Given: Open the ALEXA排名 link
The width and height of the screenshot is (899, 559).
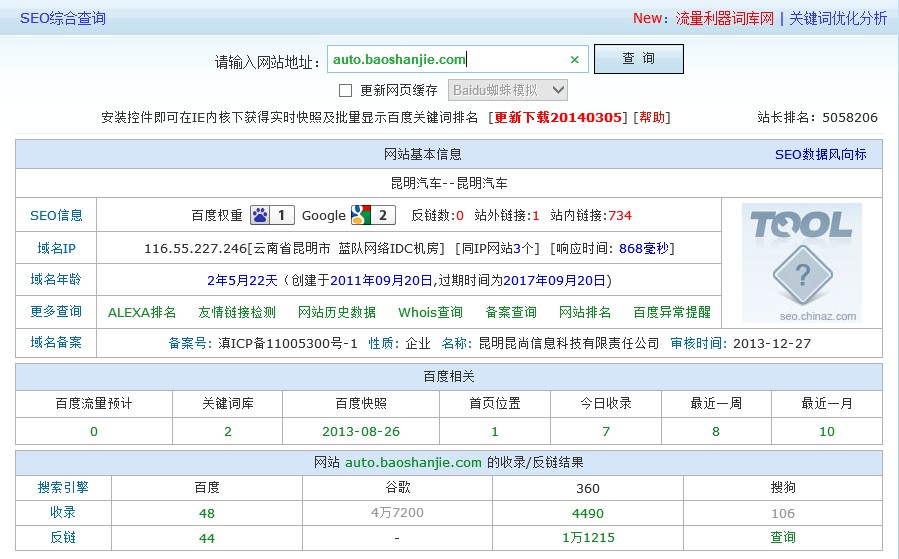Looking at the screenshot, I should pyautogui.click(x=142, y=312).
